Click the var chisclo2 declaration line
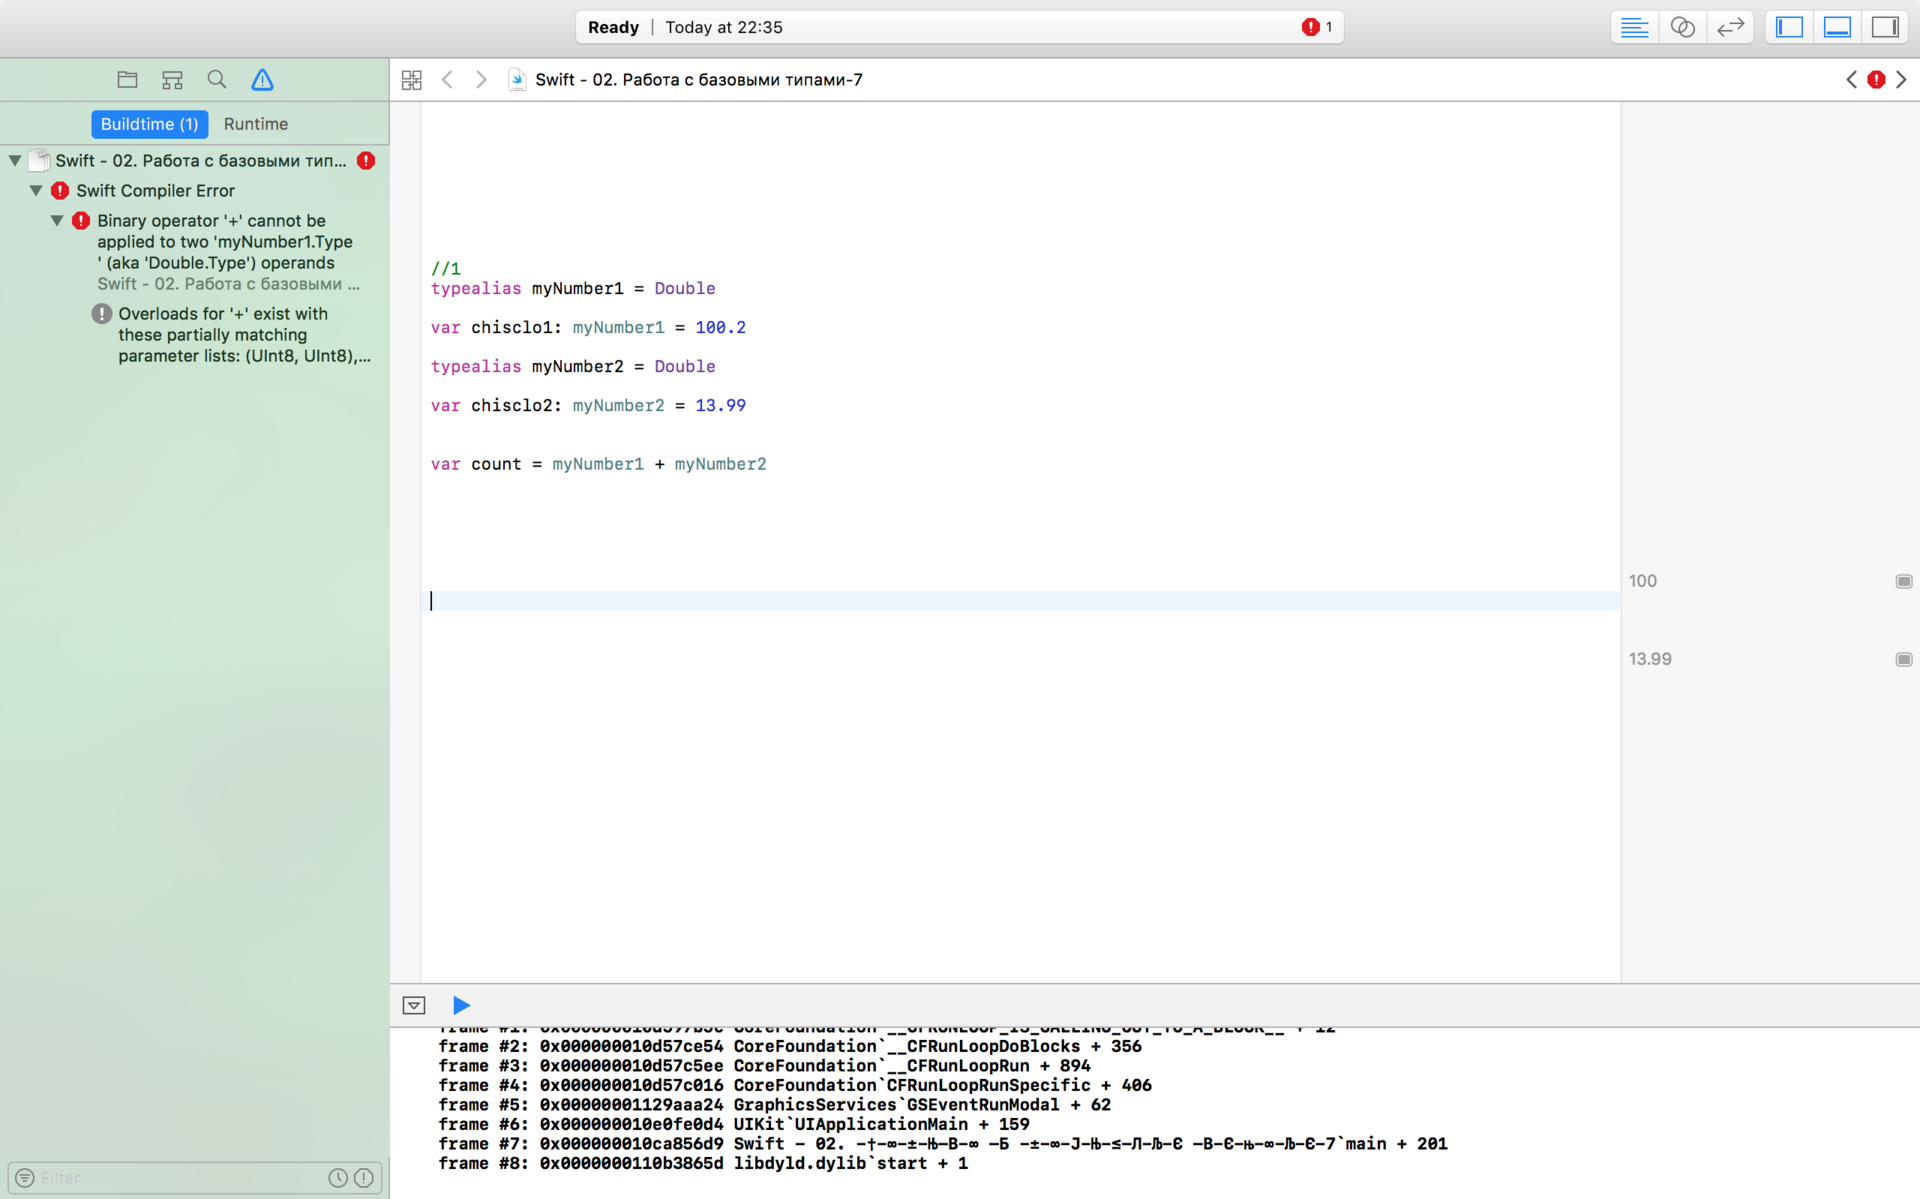Image resolution: width=1920 pixels, height=1199 pixels. (588, 405)
